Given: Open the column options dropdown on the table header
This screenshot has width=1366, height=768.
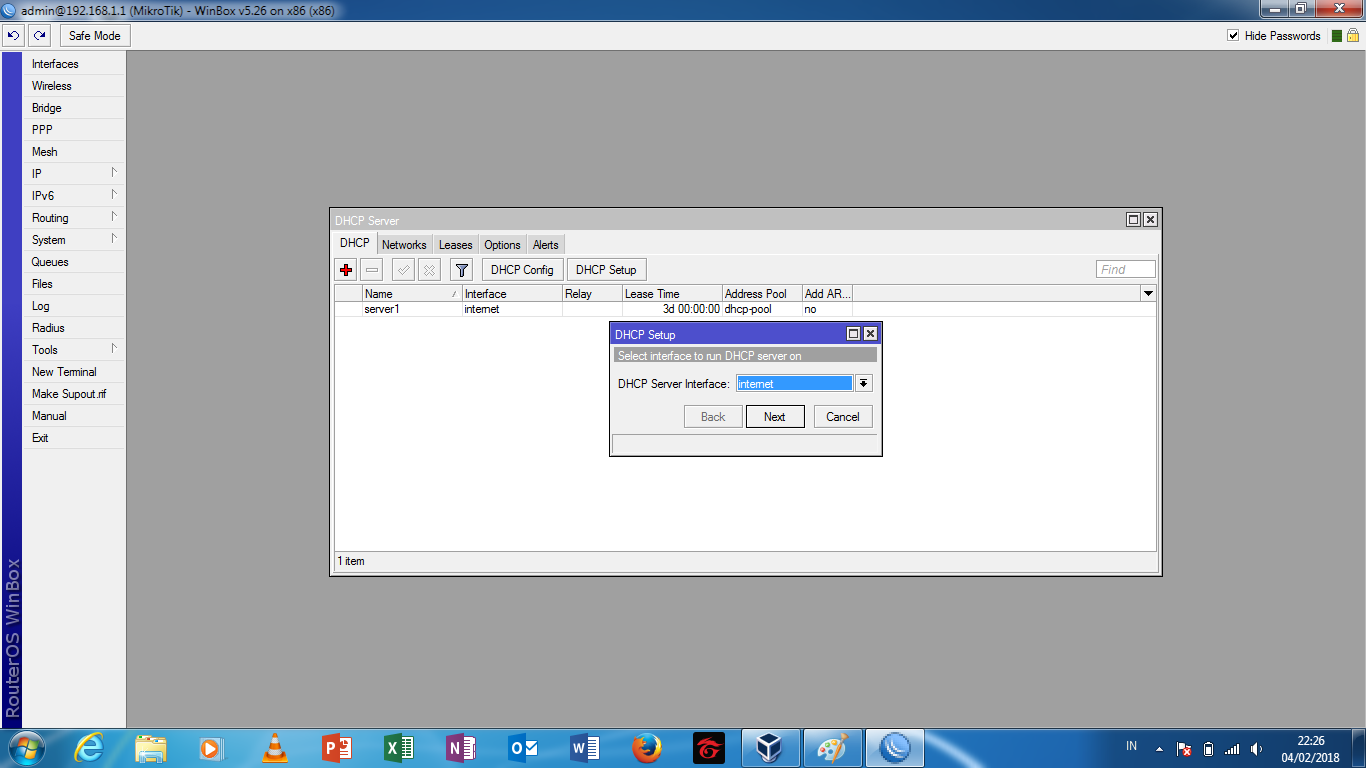Looking at the screenshot, I should pyautogui.click(x=1147, y=293).
